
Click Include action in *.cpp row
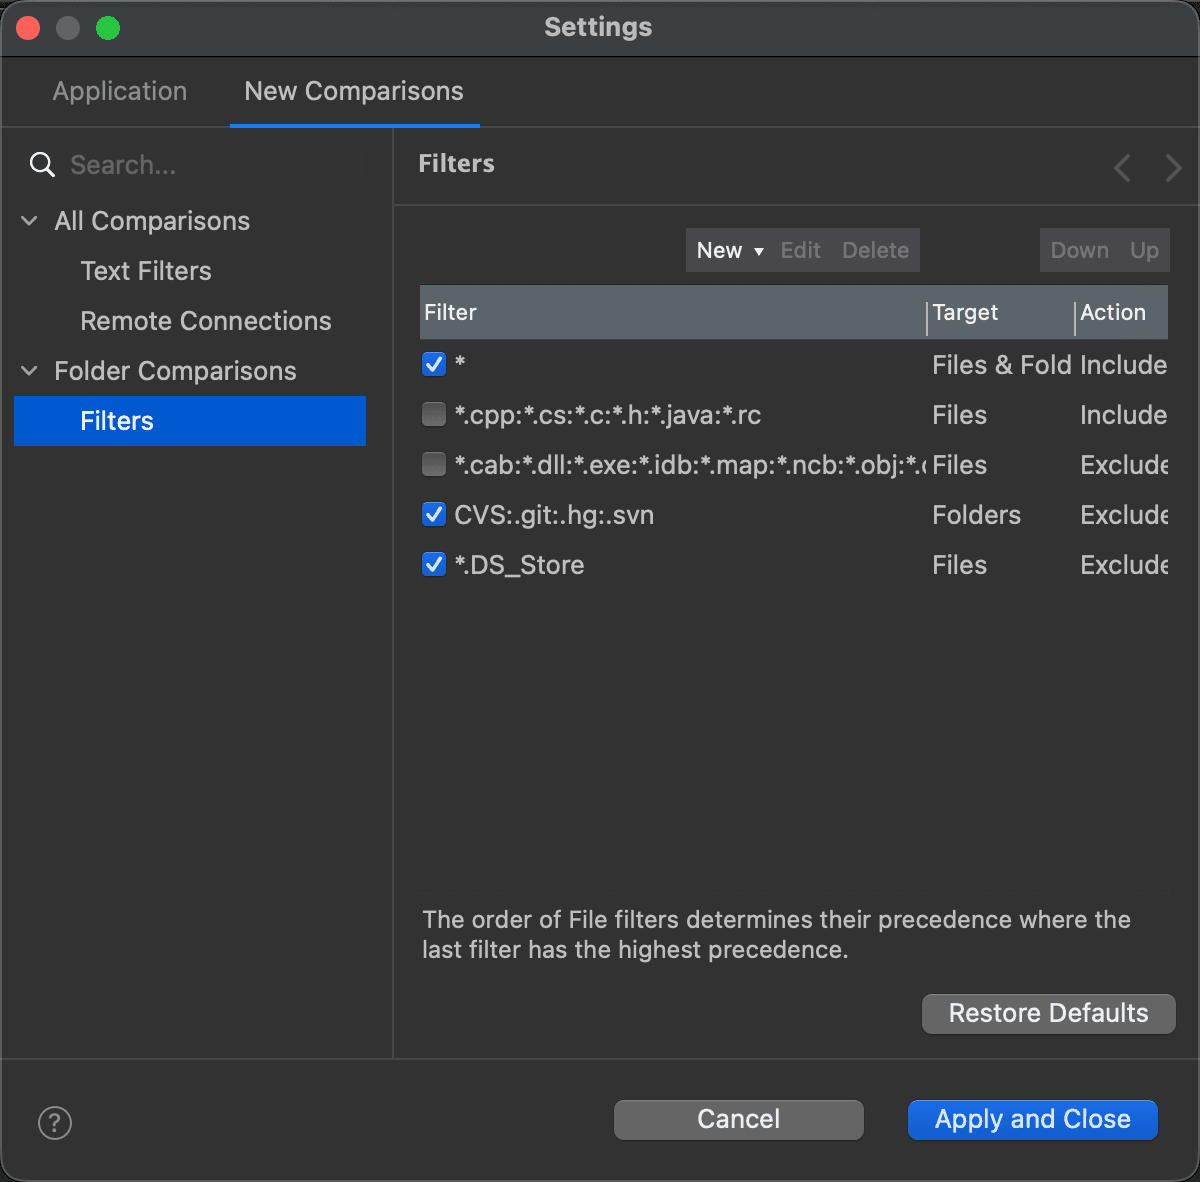tap(1123, 415)
